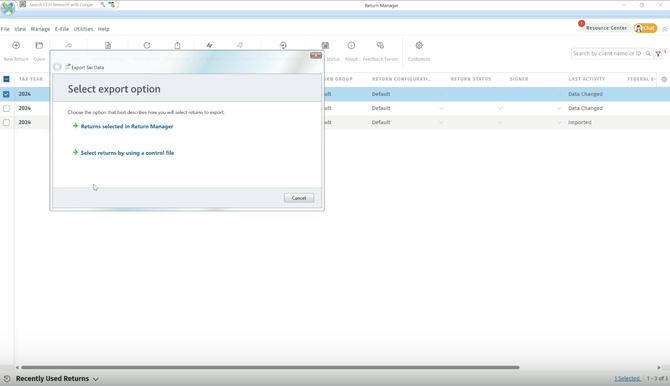The width and height of the screenshot is (670, 386).
Task: Click the filter funnel icon beside client search
Action: point(658,53)
